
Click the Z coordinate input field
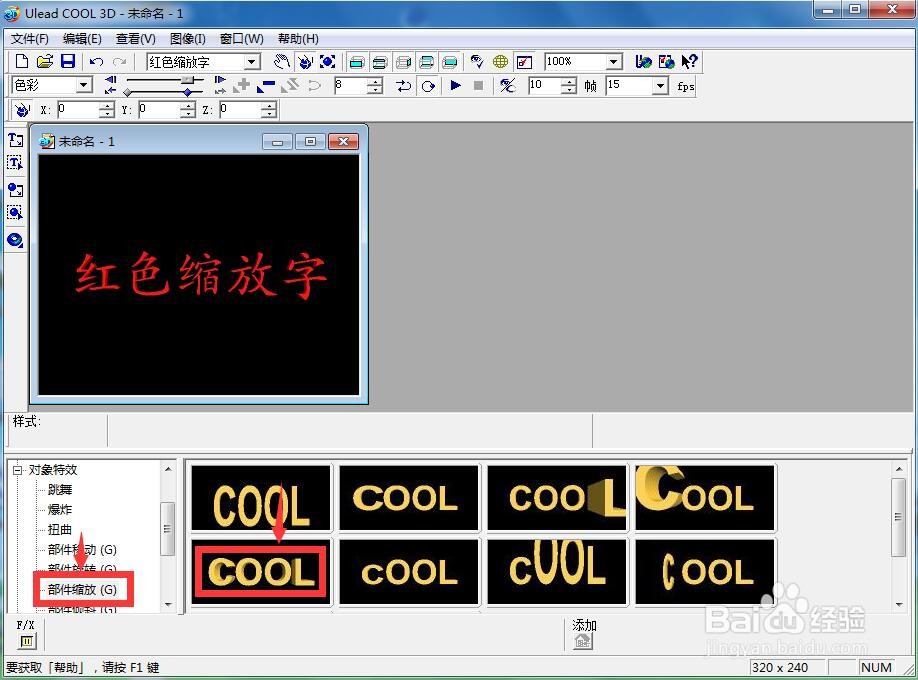240,110
